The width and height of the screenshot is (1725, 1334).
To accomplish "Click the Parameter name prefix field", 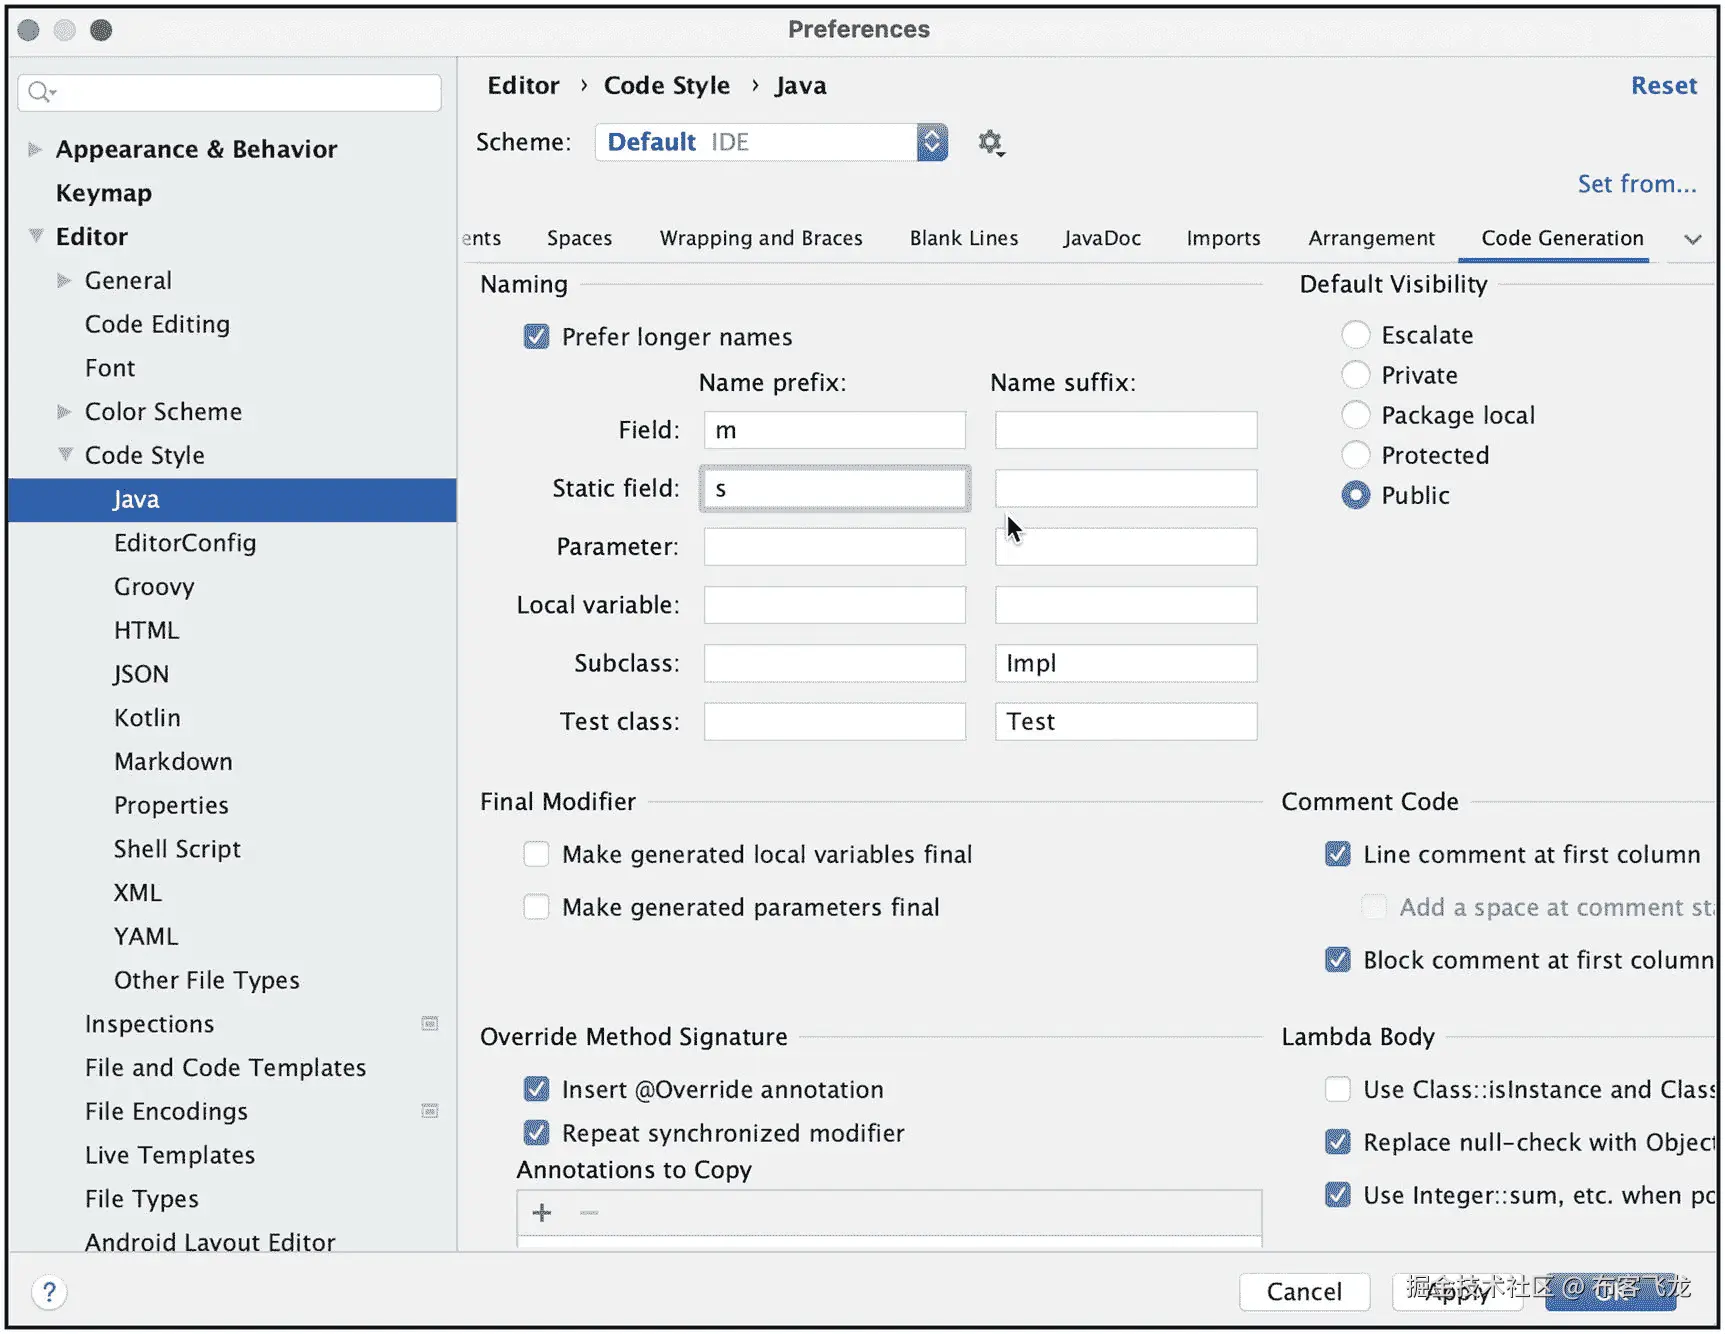I will (834, 547).
